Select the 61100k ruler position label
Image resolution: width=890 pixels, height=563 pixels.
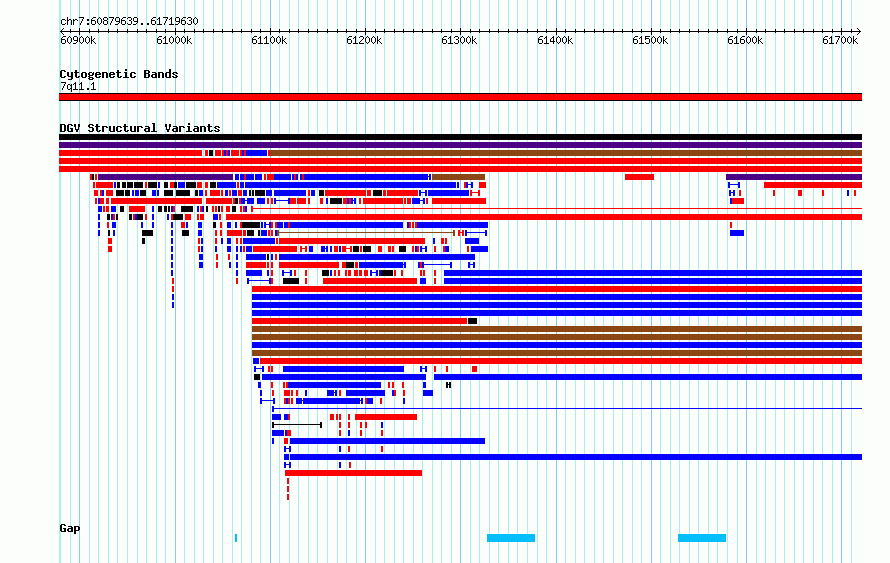[x=269, y=40]
